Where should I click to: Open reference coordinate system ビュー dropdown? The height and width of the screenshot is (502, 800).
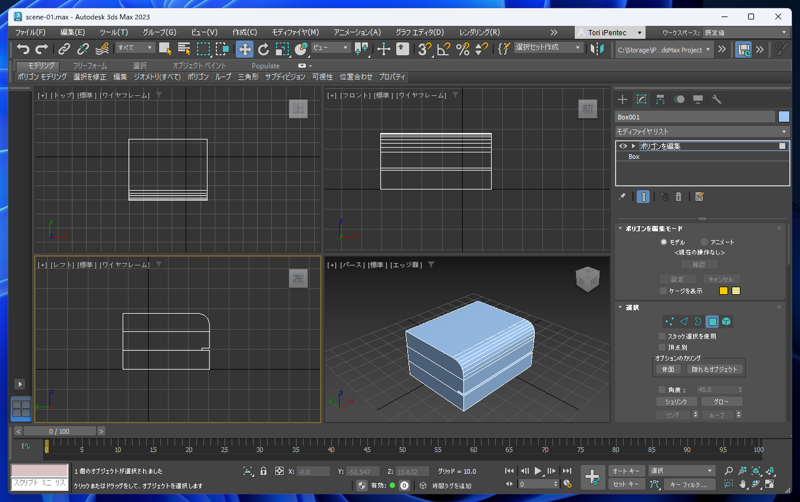click(331, 47)
